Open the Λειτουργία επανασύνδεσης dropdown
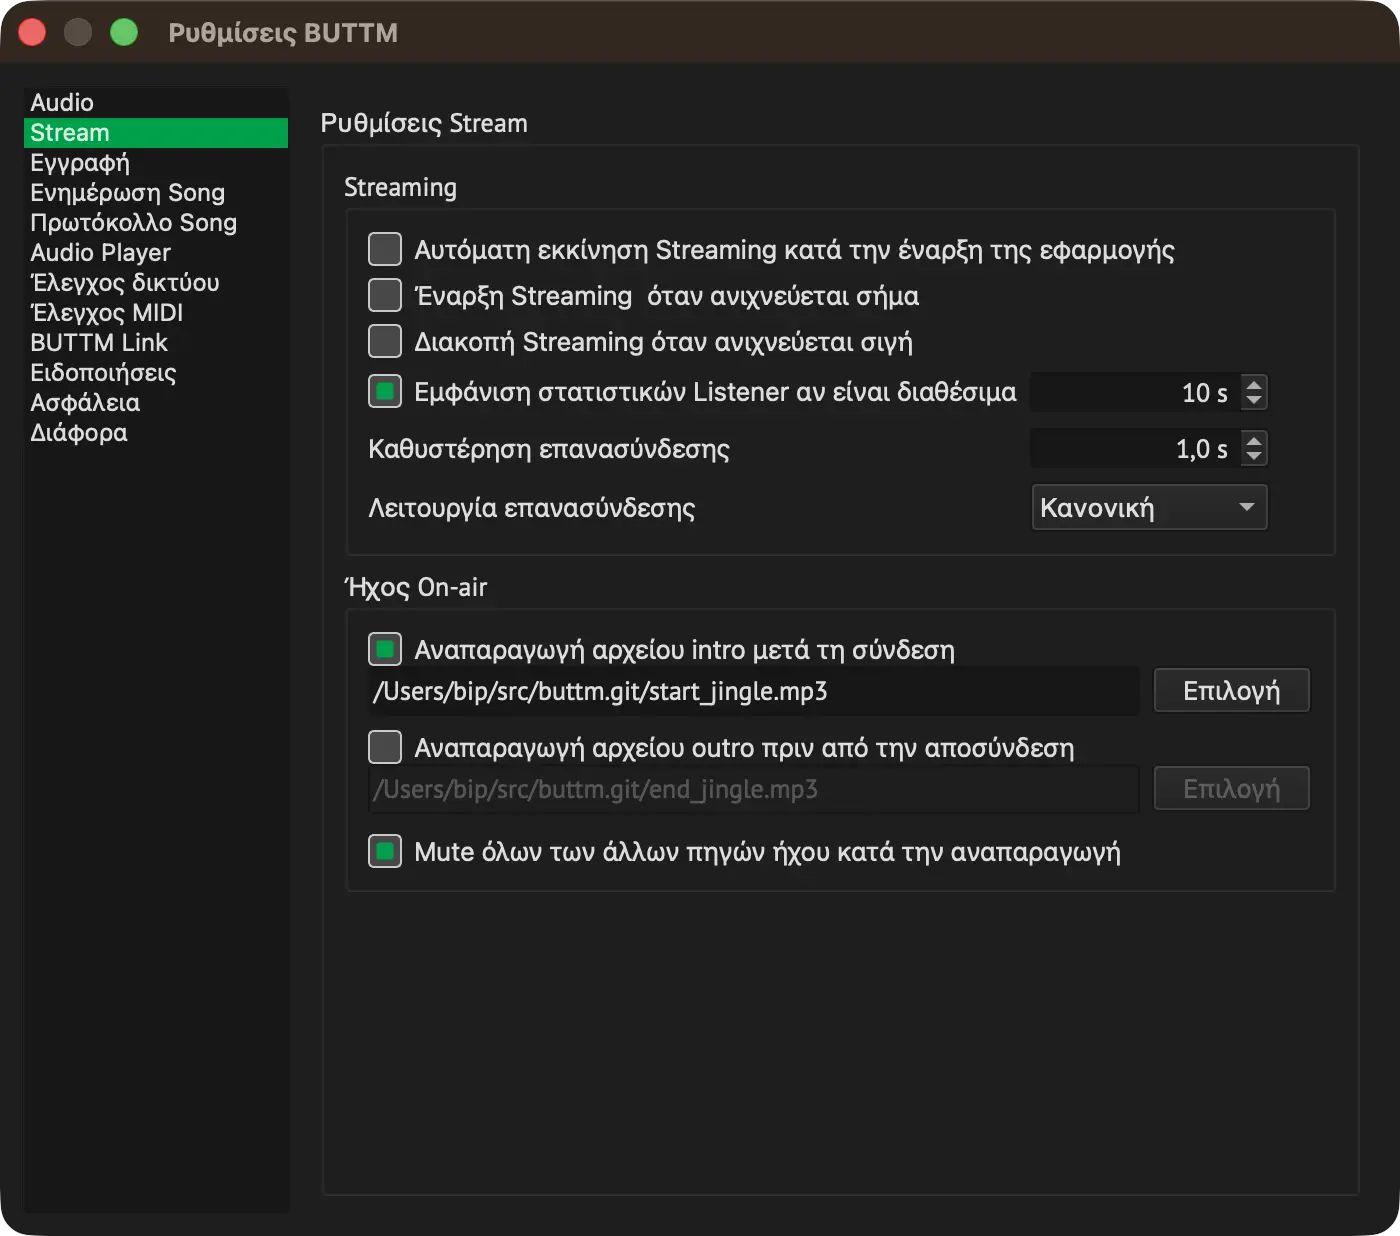 pyautogui.click(x=1149, y=507)
